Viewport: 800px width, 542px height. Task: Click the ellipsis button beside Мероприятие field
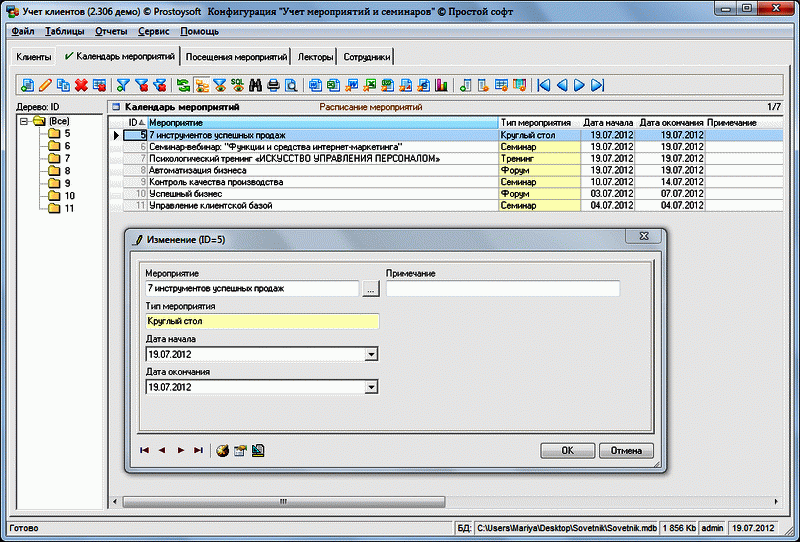coord(371,289)
